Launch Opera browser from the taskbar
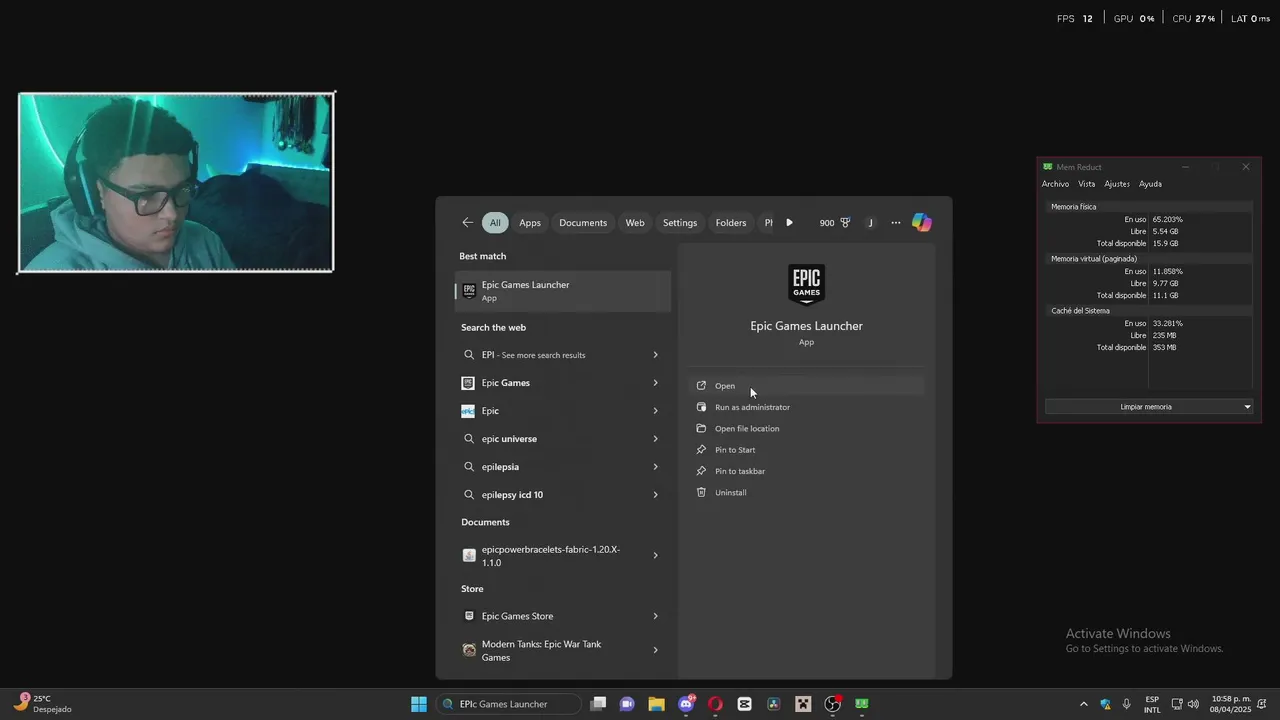 pos(715,704)
